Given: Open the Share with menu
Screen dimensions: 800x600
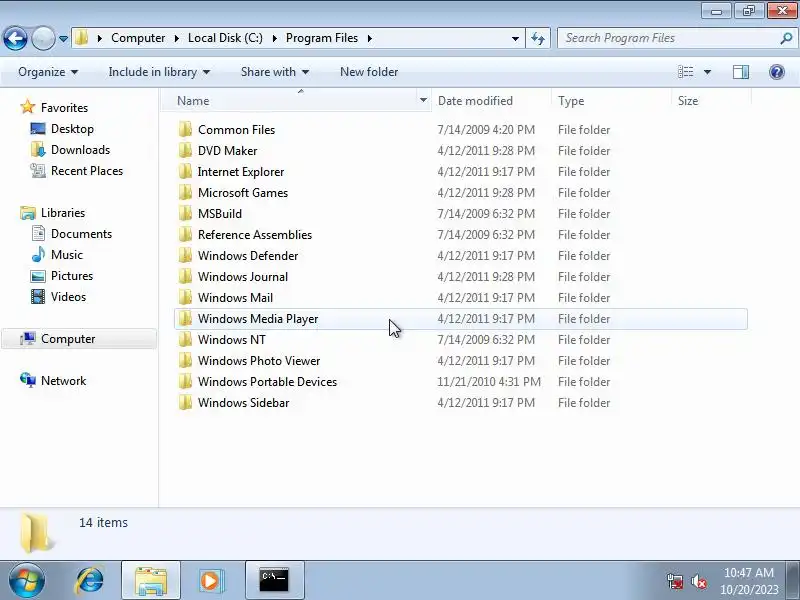Looking at the screenshot, I should (275, 72).
